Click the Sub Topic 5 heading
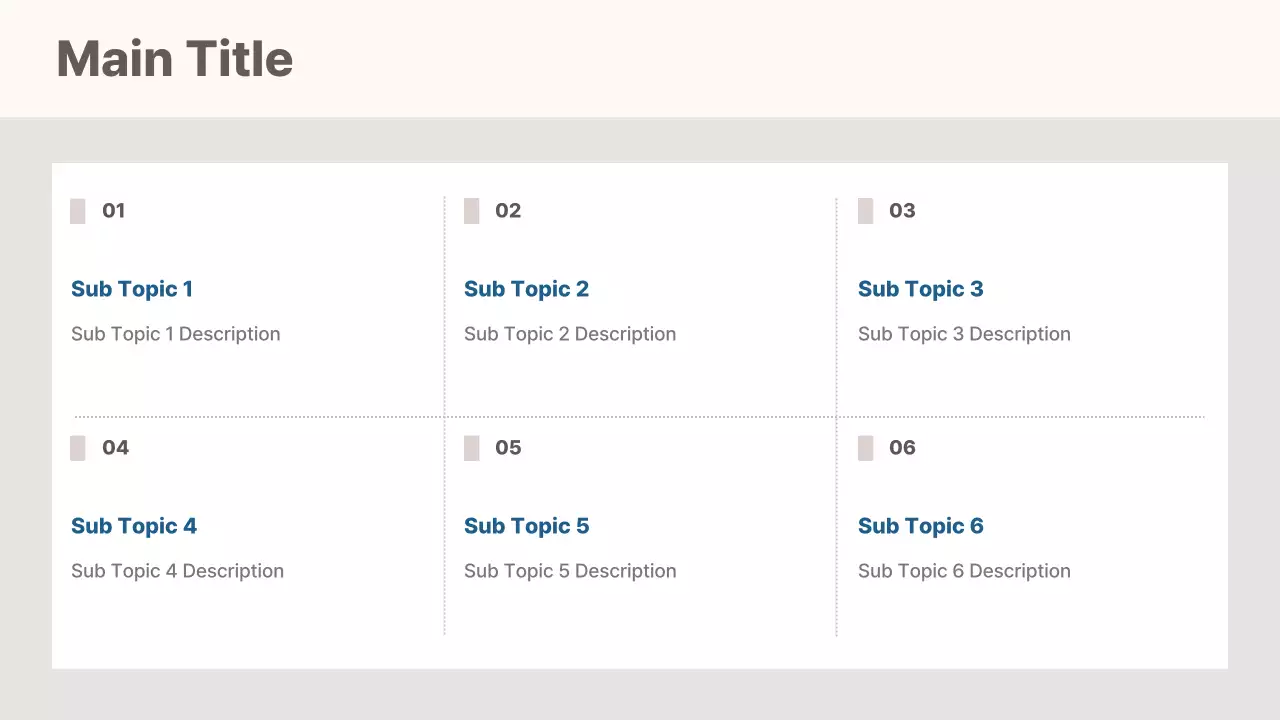 pos(526,526)
